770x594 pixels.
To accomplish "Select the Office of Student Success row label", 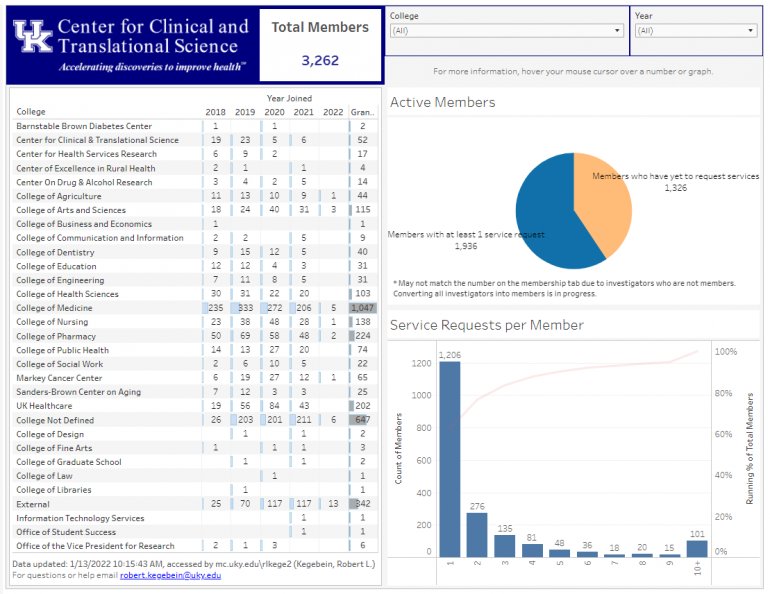I will point(66,532).
